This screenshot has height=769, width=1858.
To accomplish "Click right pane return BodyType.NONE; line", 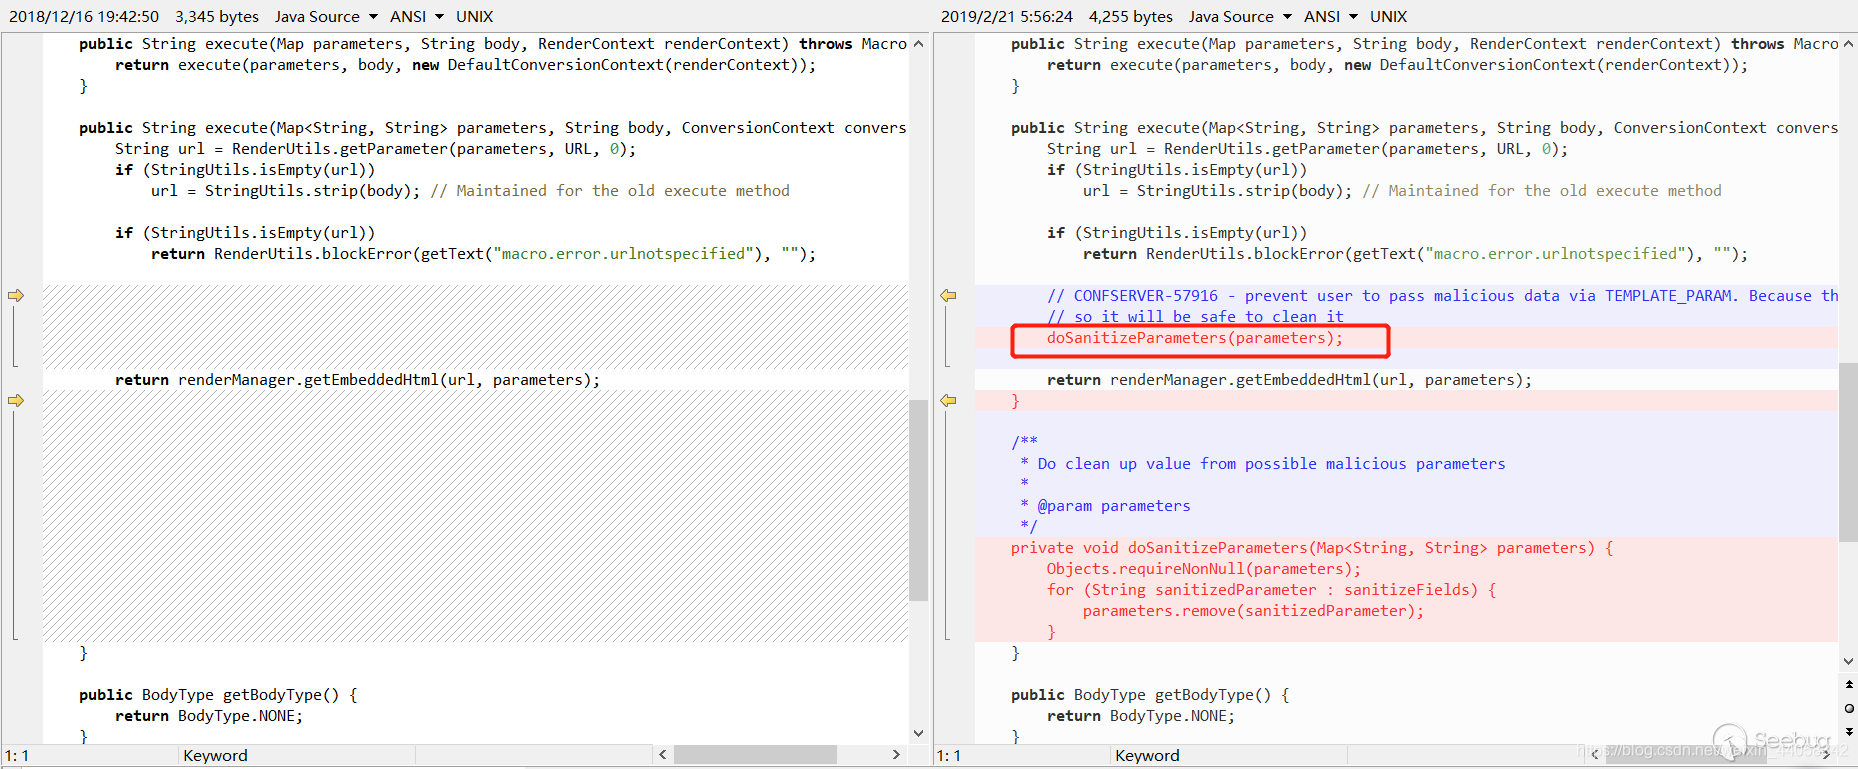I will point(1141,716).
